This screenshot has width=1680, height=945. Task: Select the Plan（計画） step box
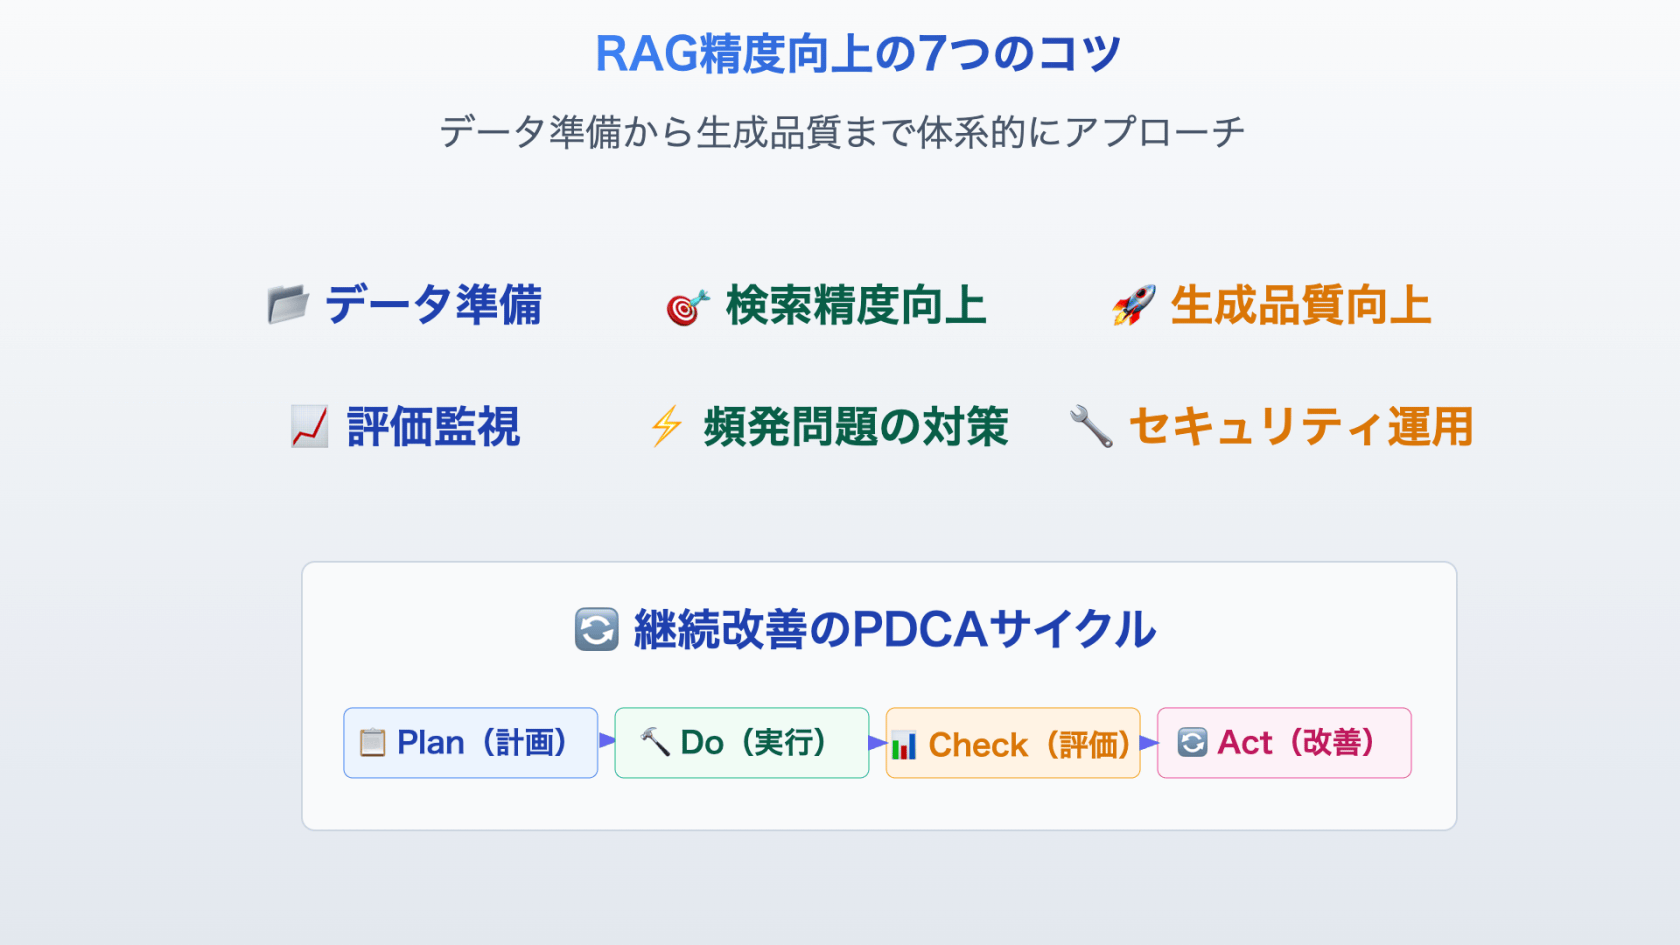[x=471, y=743]
